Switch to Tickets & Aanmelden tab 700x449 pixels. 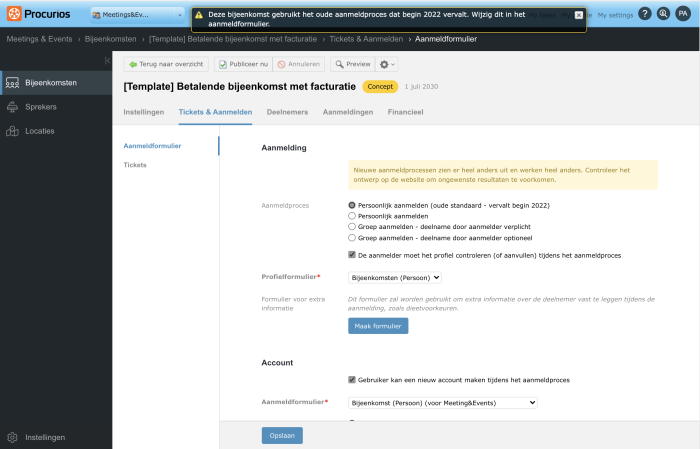click(x=215, y=112)
